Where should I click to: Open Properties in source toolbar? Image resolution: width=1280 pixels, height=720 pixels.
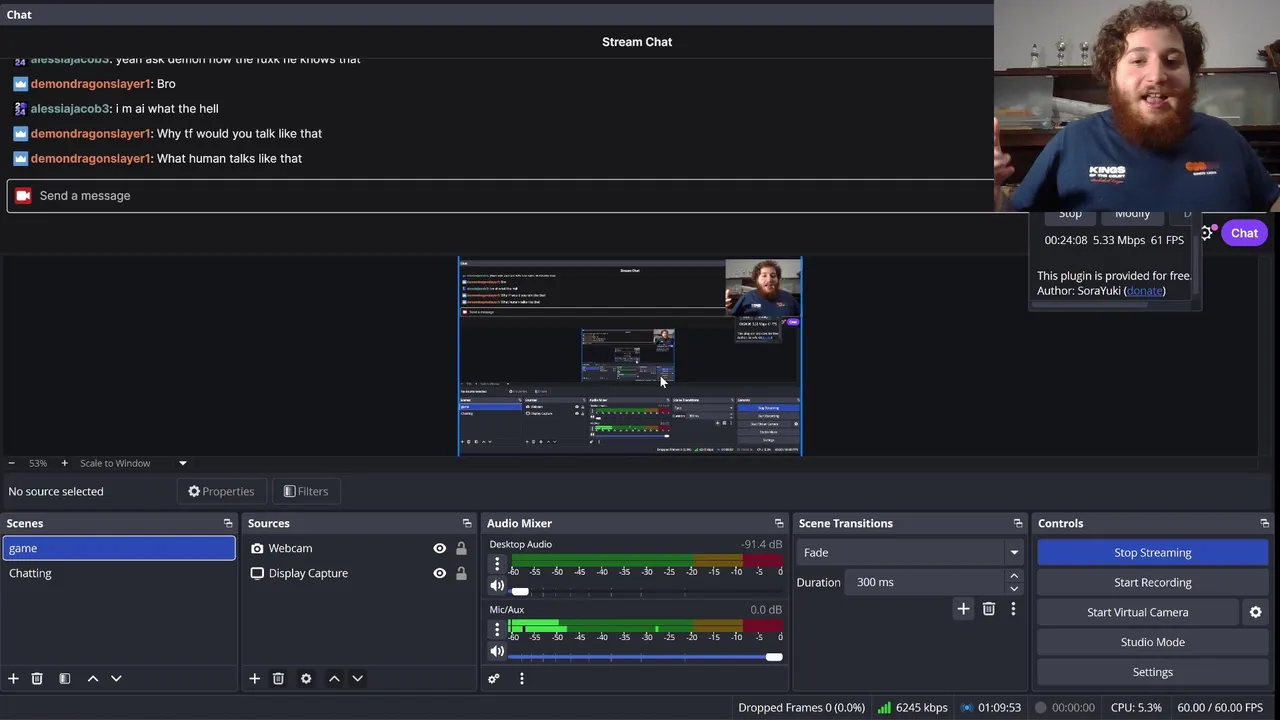pyautogui.click(x=221, y=491)
